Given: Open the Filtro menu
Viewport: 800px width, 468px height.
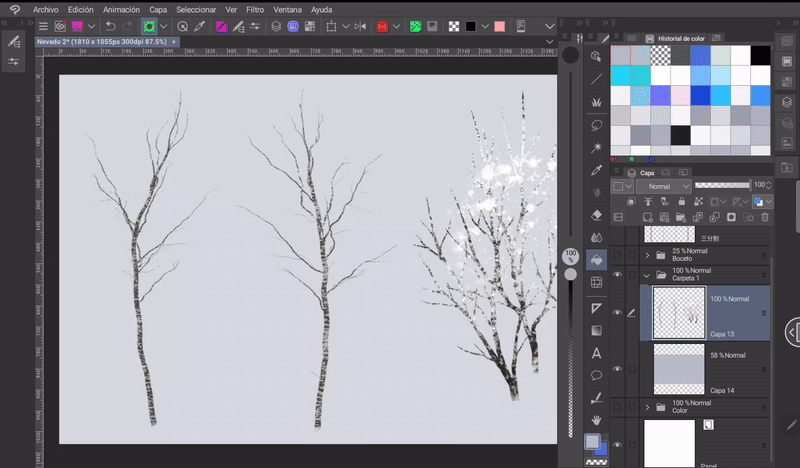Looking at the screenshot, I should pyautogui.click(x=255, y=9).
